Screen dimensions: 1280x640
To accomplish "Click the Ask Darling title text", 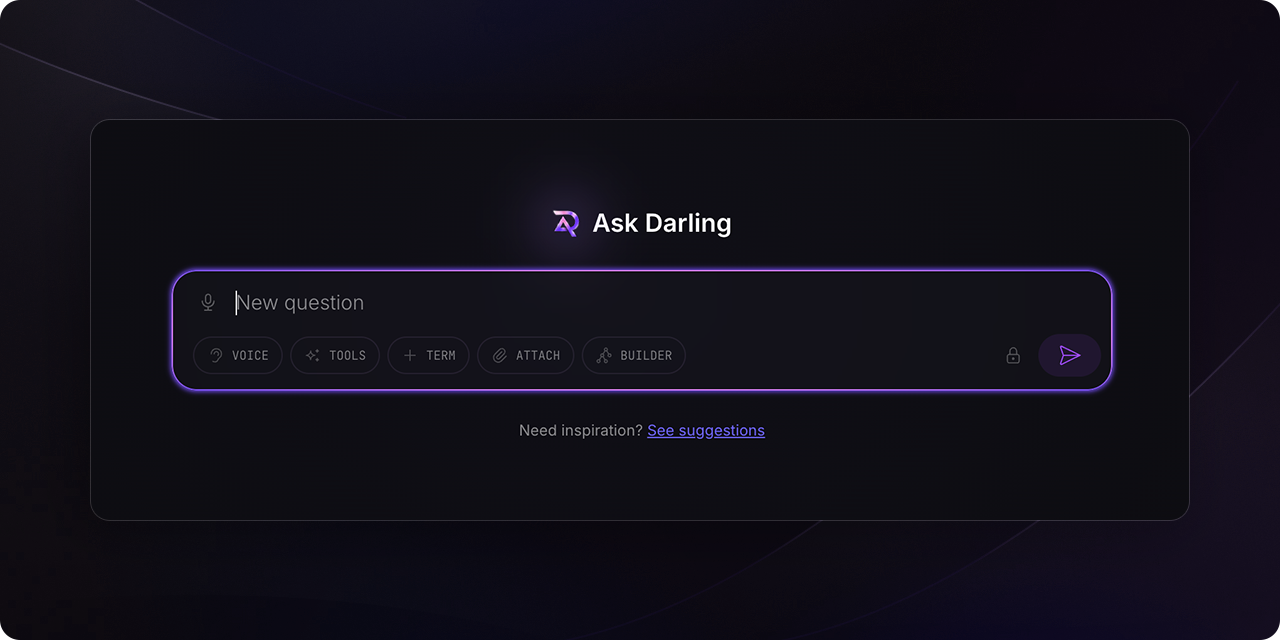I will pos(662,223).
